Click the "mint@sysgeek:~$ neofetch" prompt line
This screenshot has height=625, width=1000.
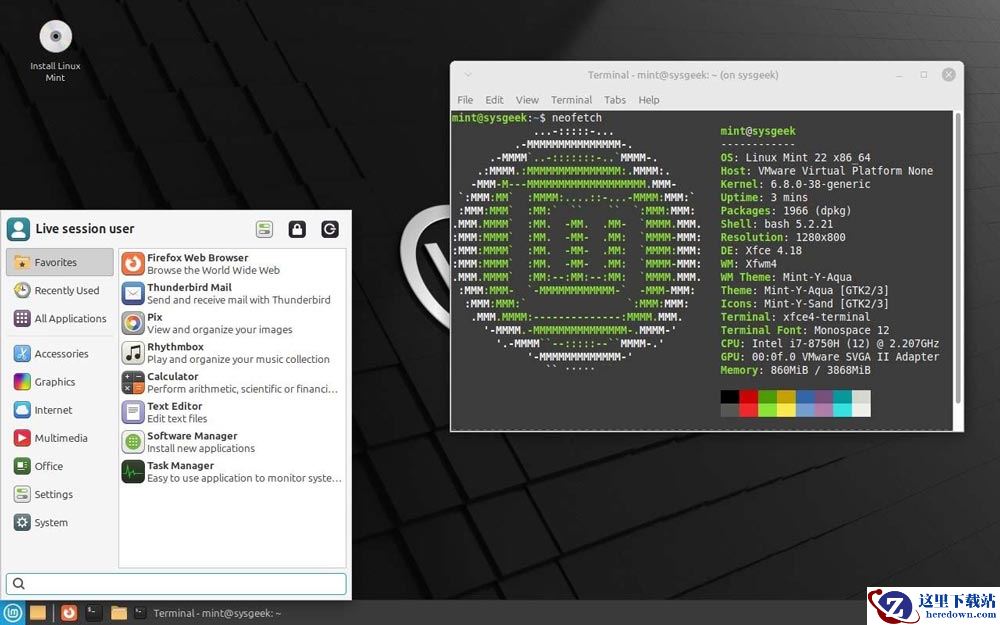[x=527, y=117]
